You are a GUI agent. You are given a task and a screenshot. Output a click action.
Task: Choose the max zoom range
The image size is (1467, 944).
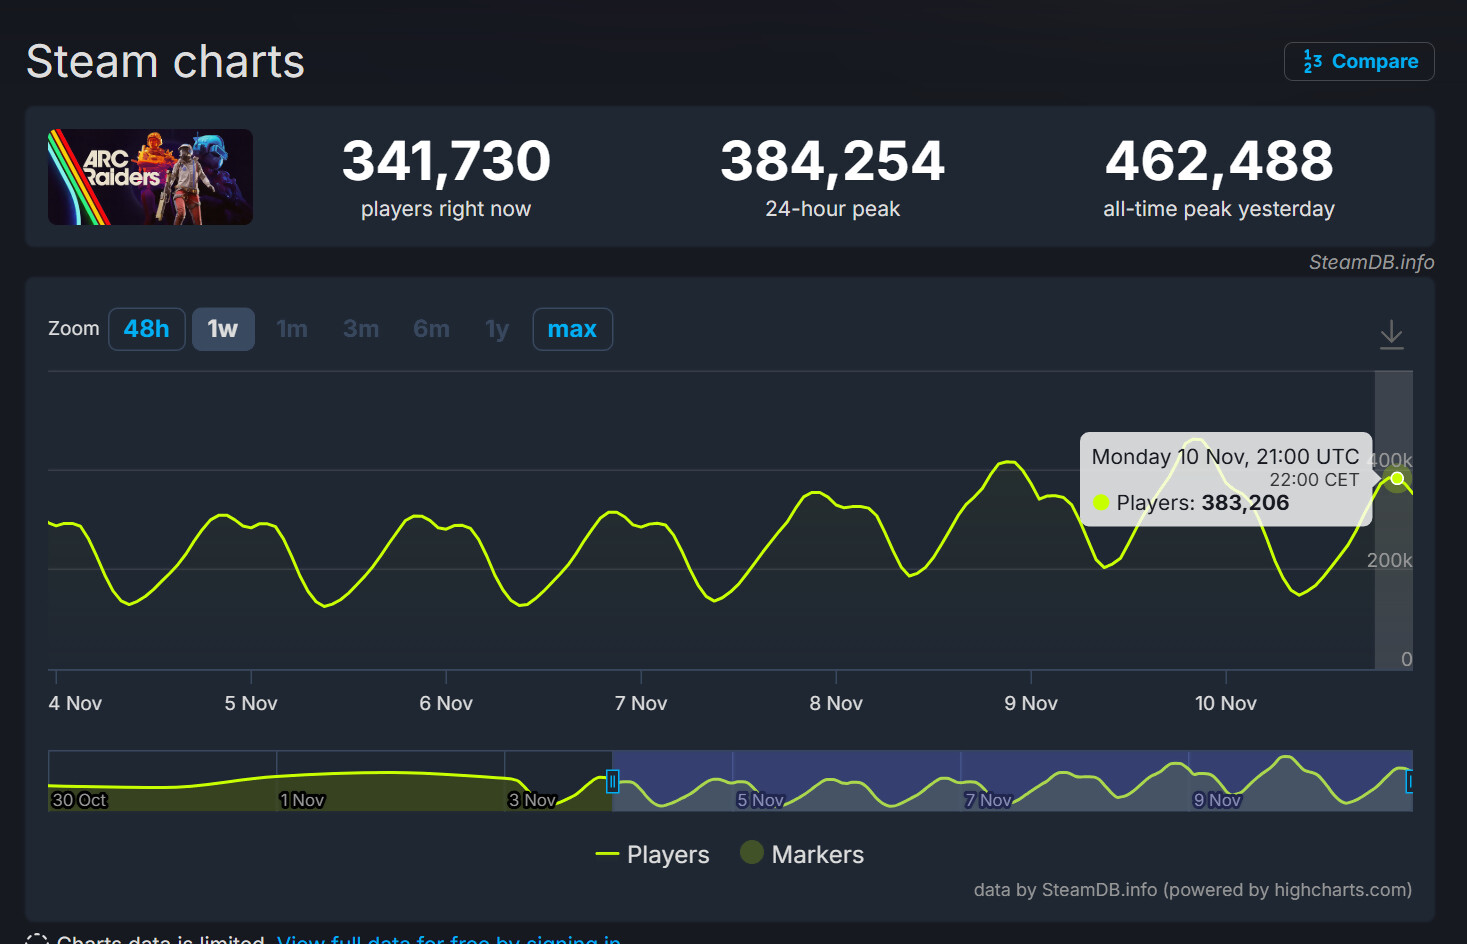coord(572,329)
